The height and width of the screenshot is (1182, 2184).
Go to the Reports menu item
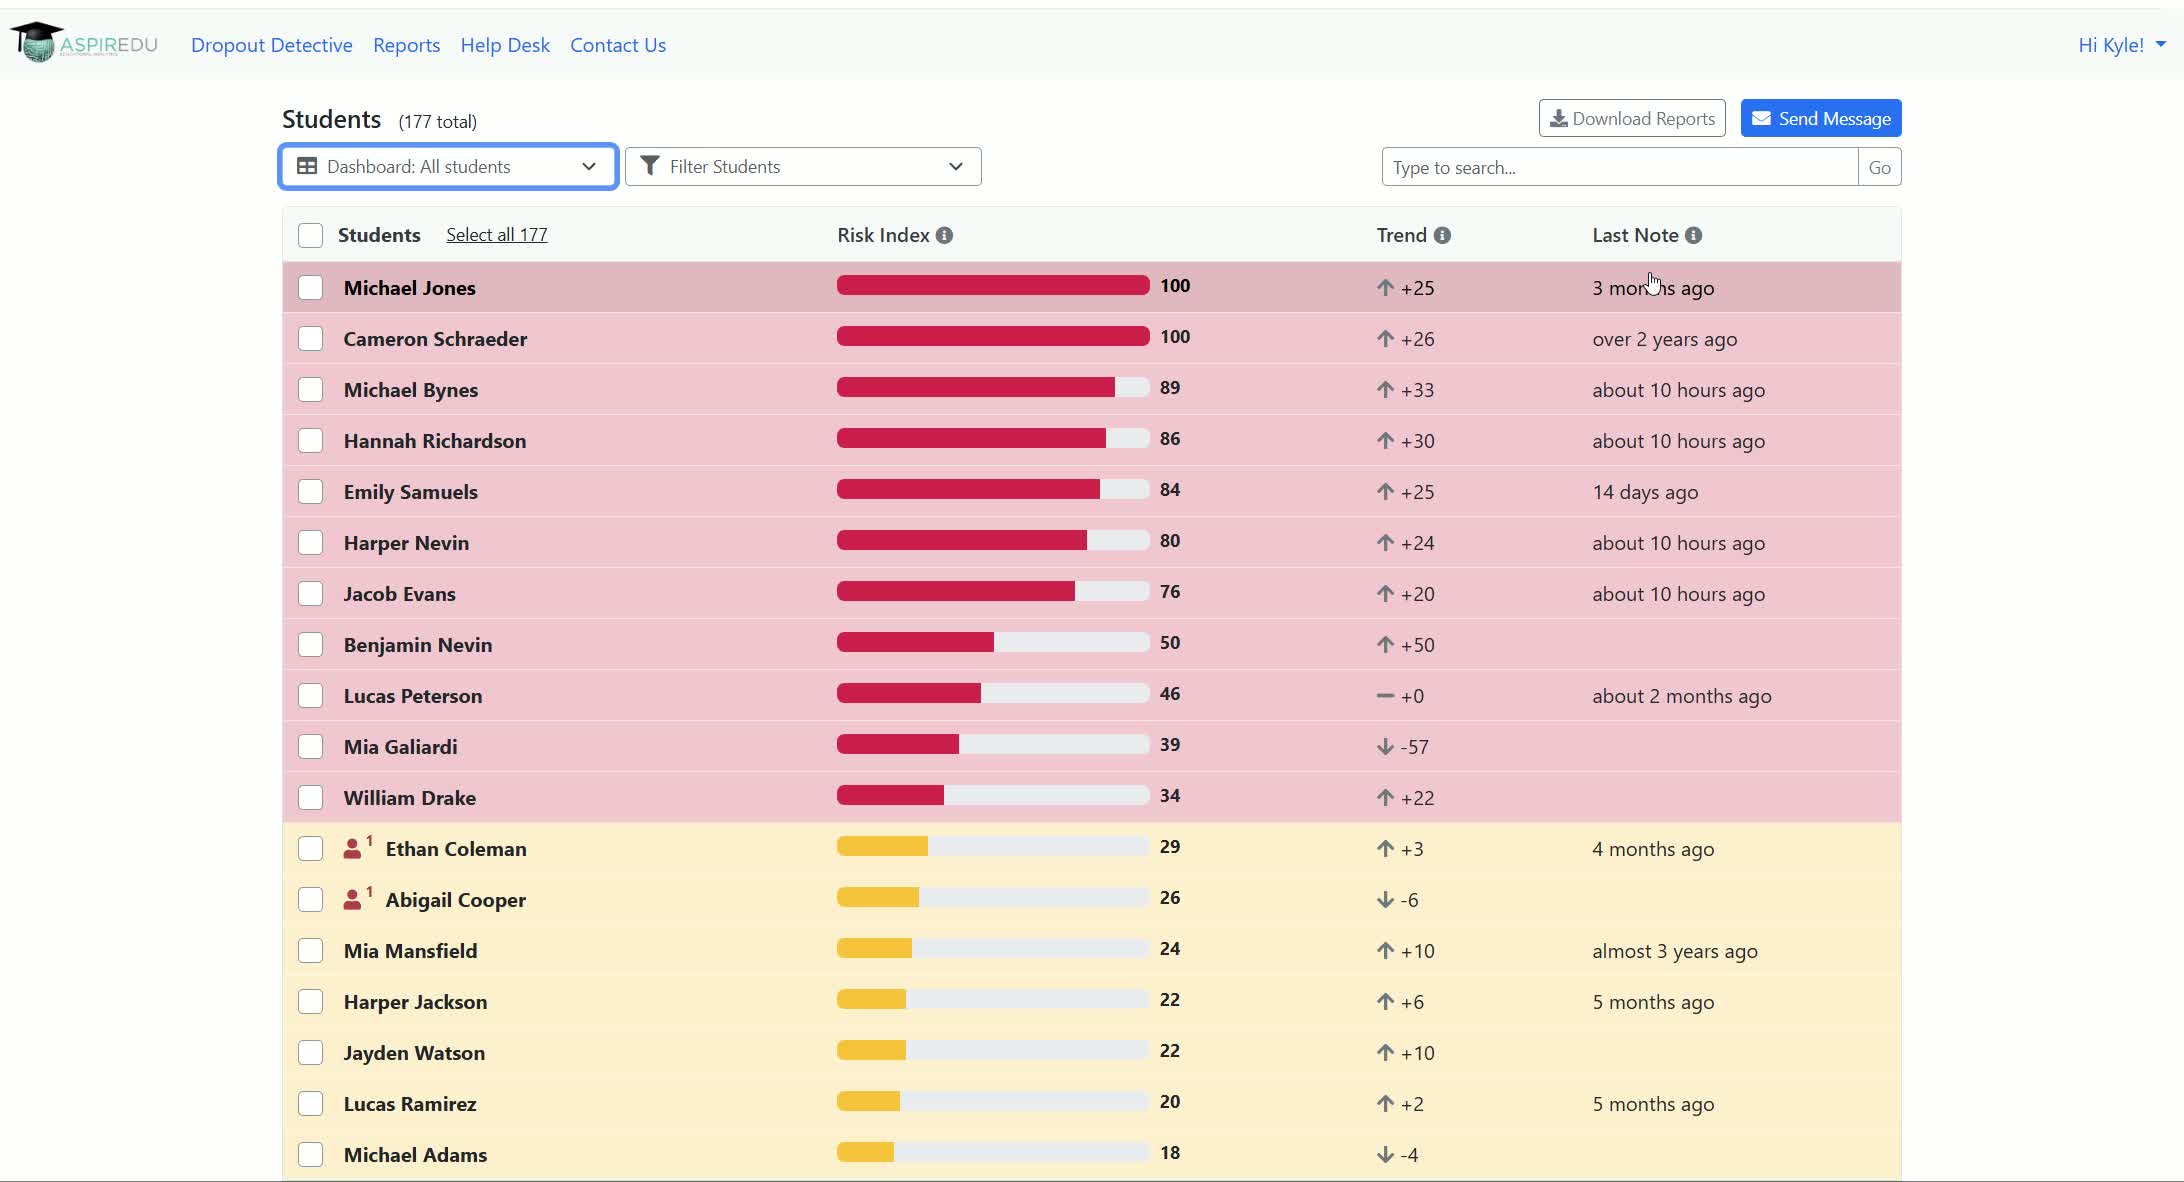(406, 45)
